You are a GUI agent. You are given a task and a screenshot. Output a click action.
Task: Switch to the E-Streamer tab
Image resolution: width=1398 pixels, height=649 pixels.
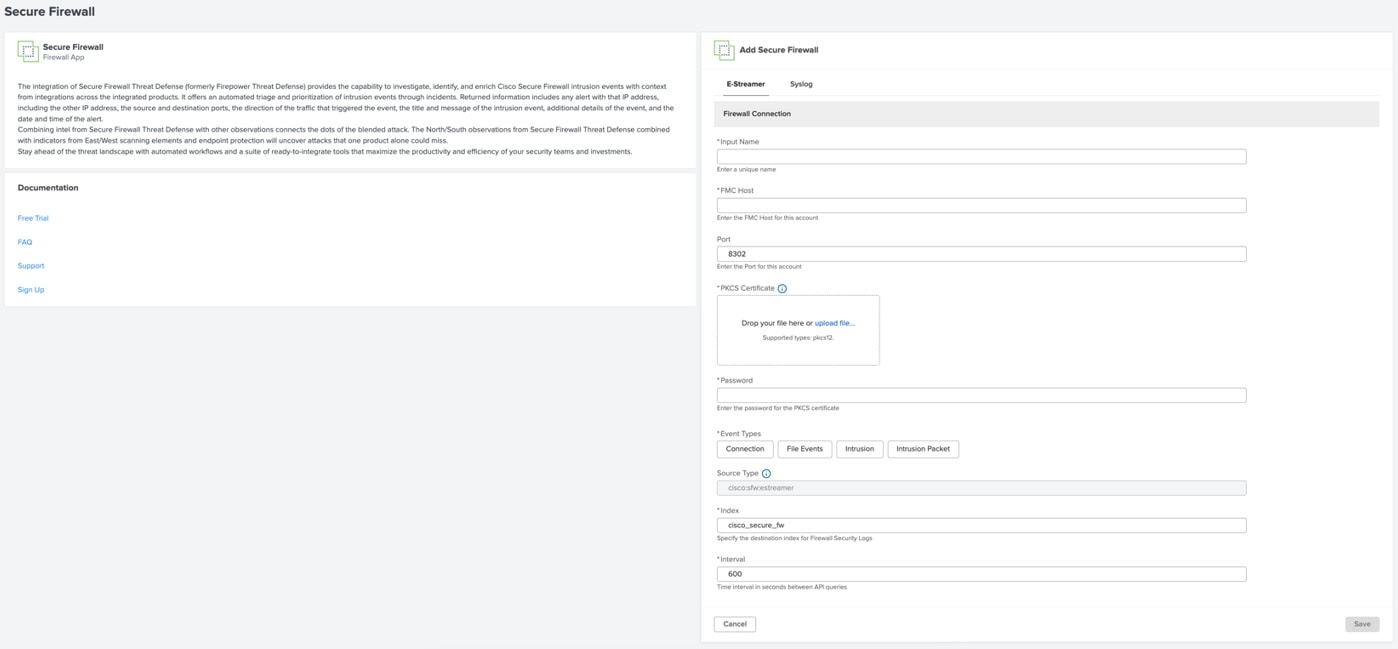[x=746, y=84]
